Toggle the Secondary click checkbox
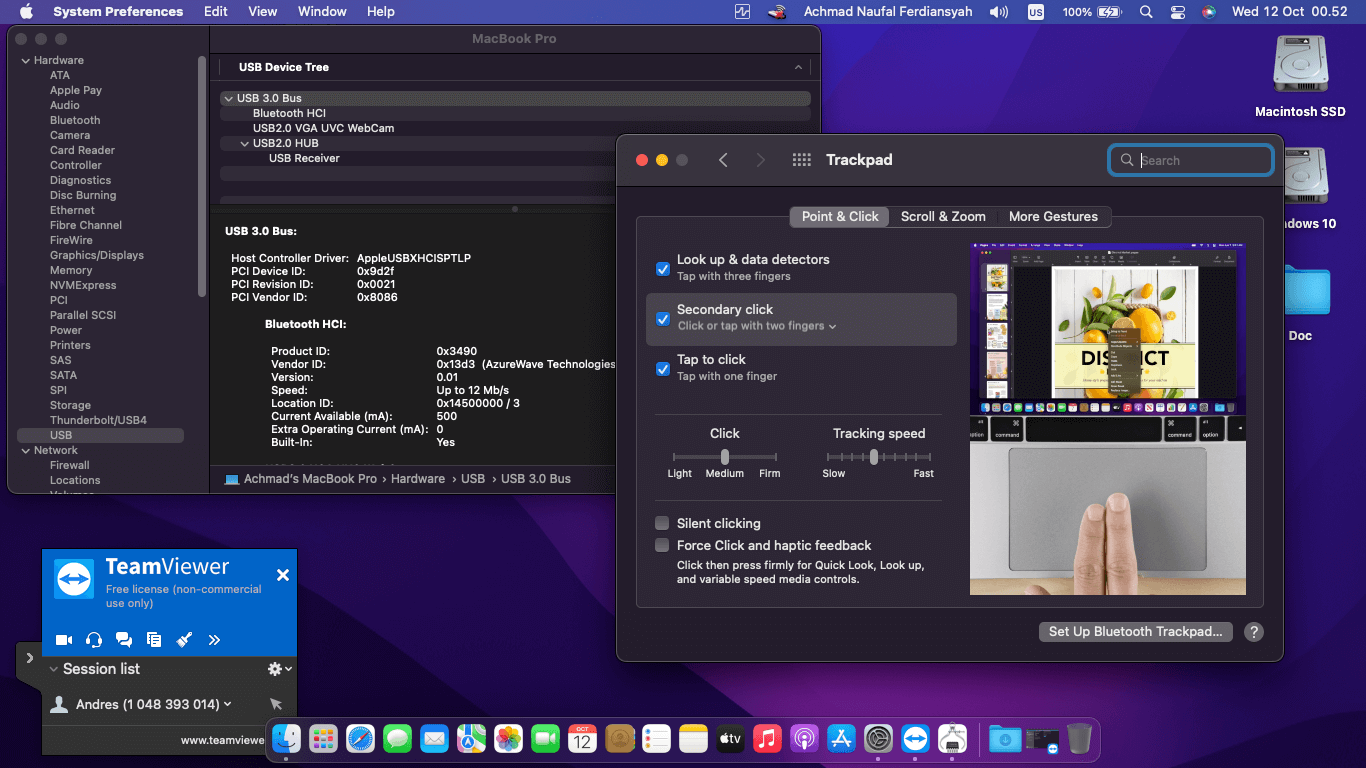The width and height of the screenshot is (1366, 768). pyautogui.click(x=662, y=319)
